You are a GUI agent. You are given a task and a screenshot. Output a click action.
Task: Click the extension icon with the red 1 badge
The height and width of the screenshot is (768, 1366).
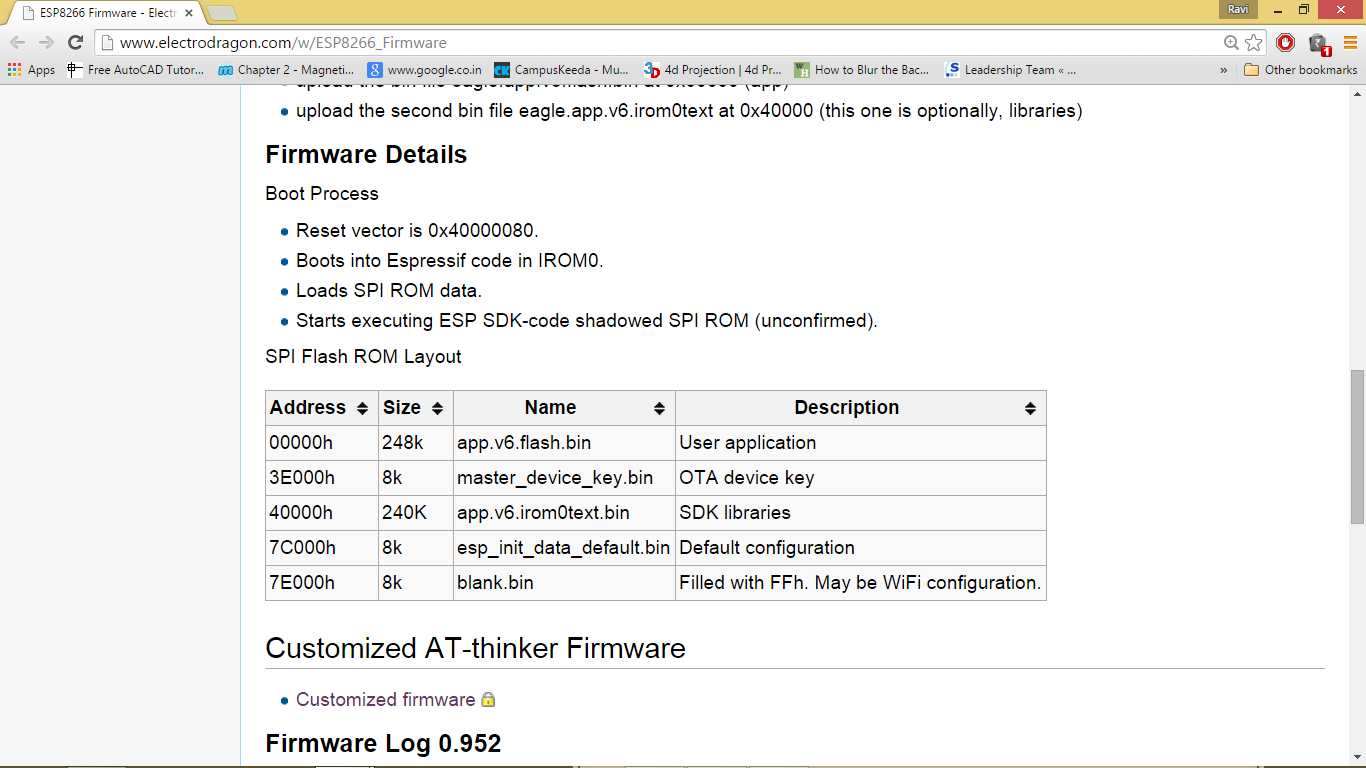tap(1315, 44)
